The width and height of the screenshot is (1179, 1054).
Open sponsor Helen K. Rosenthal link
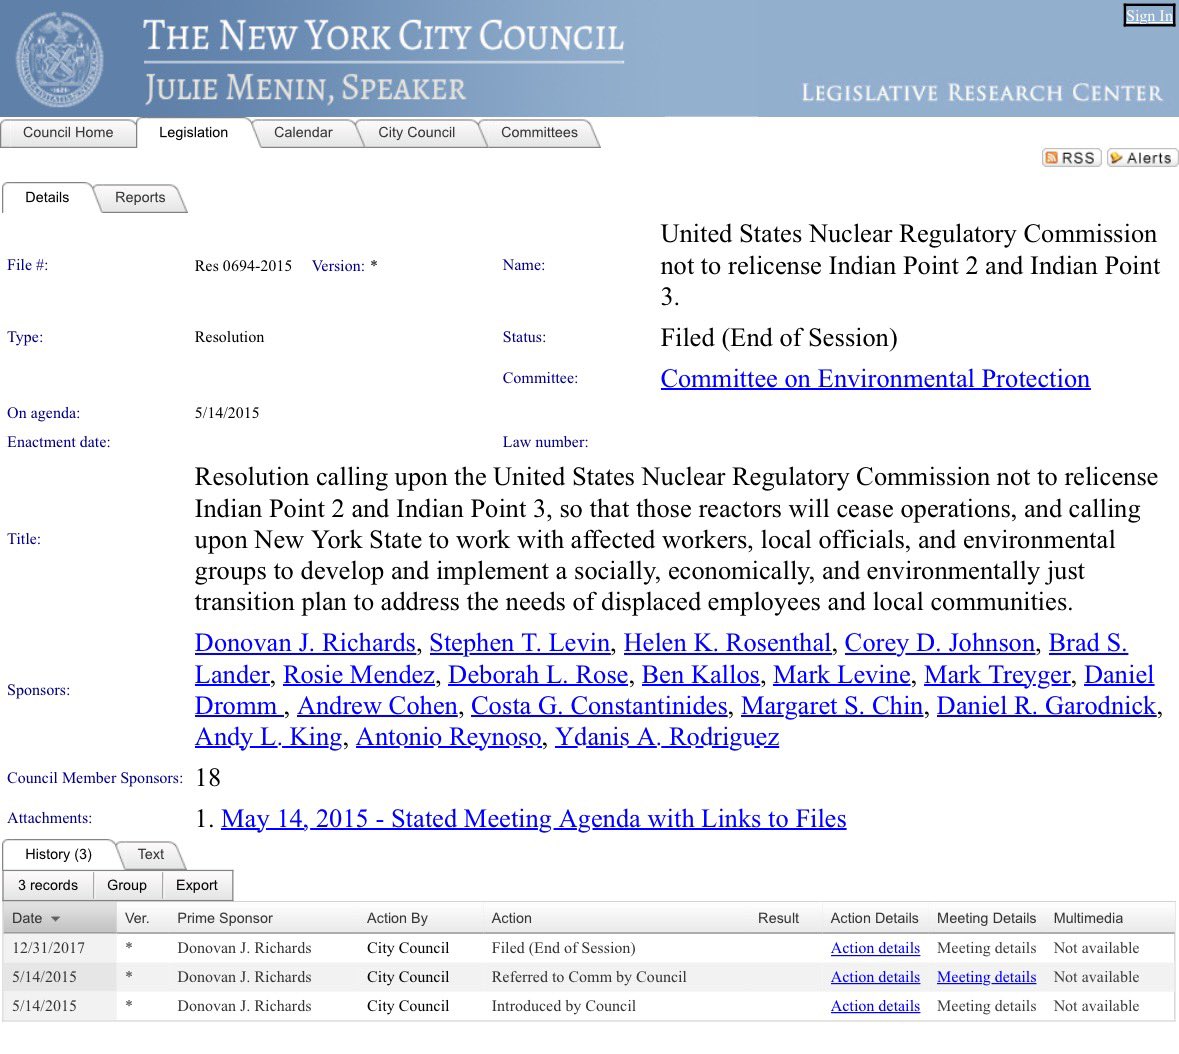[x=727, y=643]
